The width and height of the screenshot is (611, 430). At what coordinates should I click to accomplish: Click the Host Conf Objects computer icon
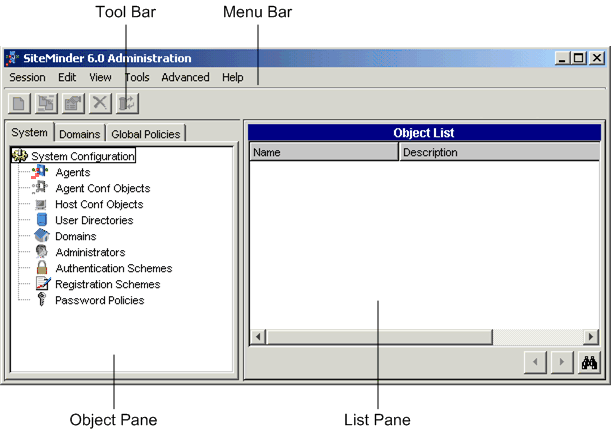click(x=41, y=204)
